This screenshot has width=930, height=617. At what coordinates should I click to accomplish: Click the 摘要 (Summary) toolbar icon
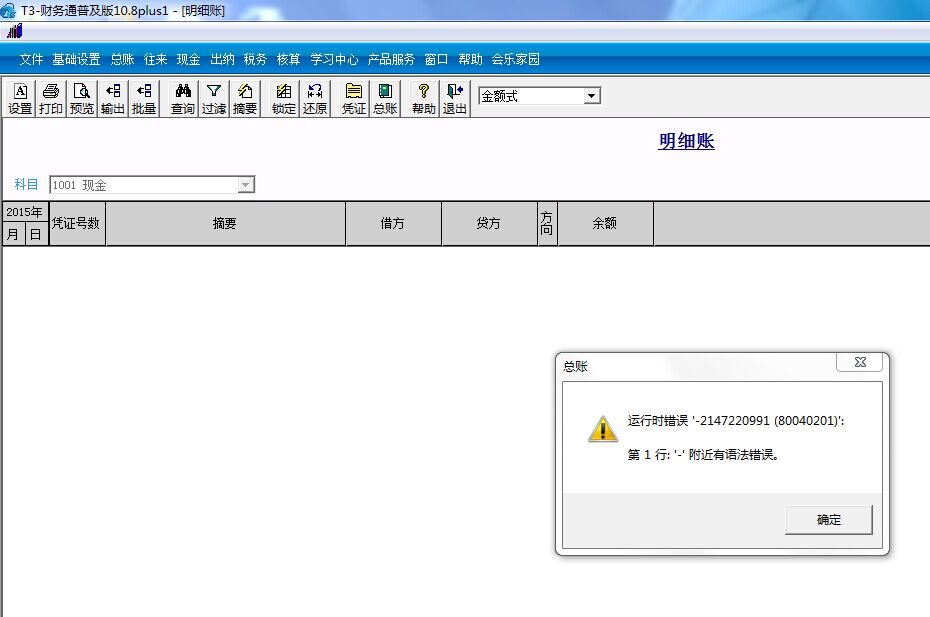[x=245, y=98]
